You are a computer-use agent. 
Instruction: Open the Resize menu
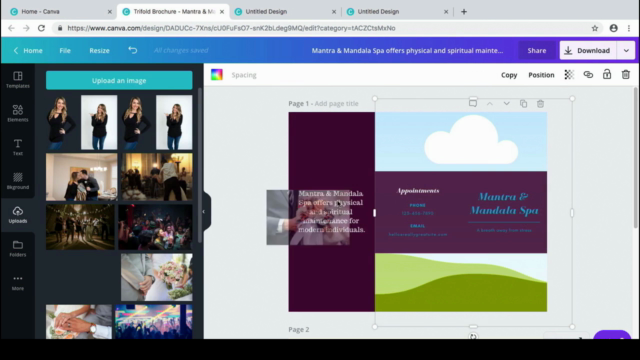99,50
